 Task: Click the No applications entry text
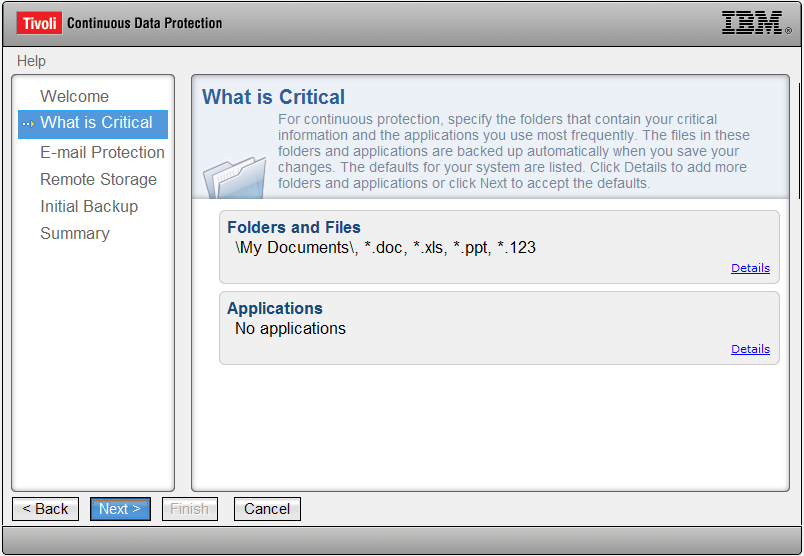click(290, 328)
